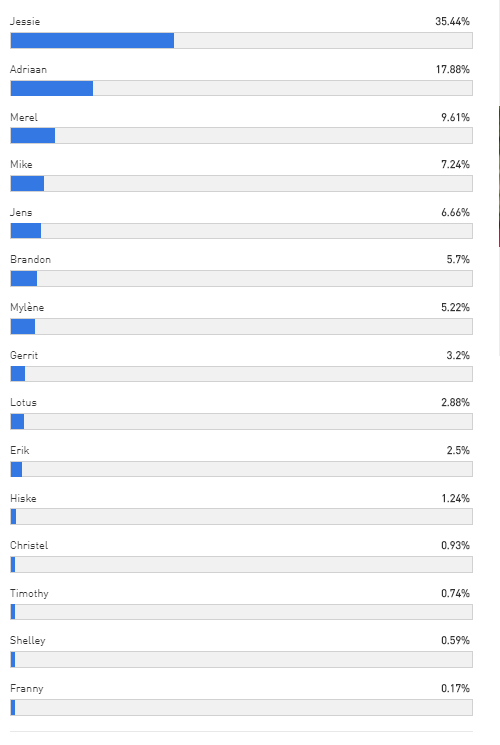This screenshot has height=745, width=500.
Task: Click Jessie's blue progress bar
Action: click(92, 41)
